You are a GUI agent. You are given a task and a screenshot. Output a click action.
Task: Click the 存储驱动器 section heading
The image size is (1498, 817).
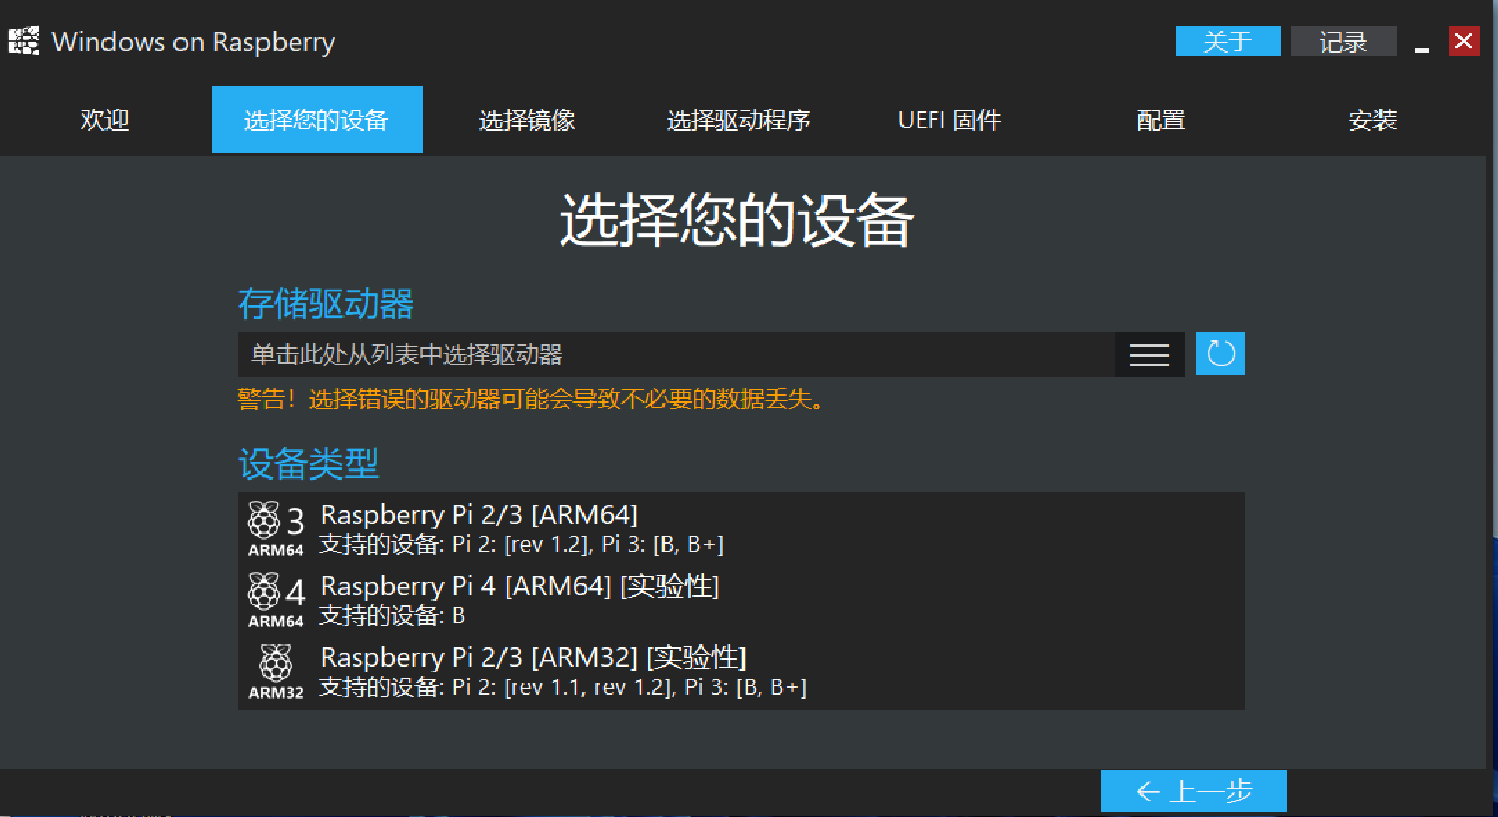pos(326,304)
